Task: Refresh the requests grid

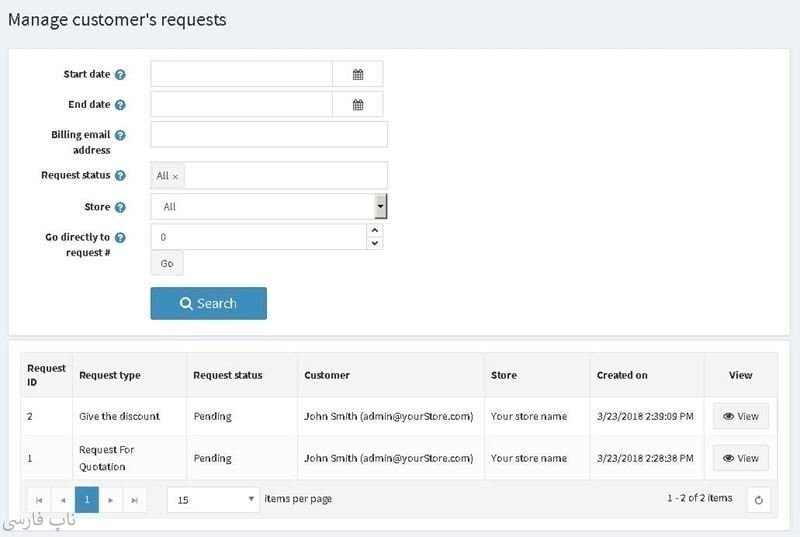Action: tap(759, 500)
